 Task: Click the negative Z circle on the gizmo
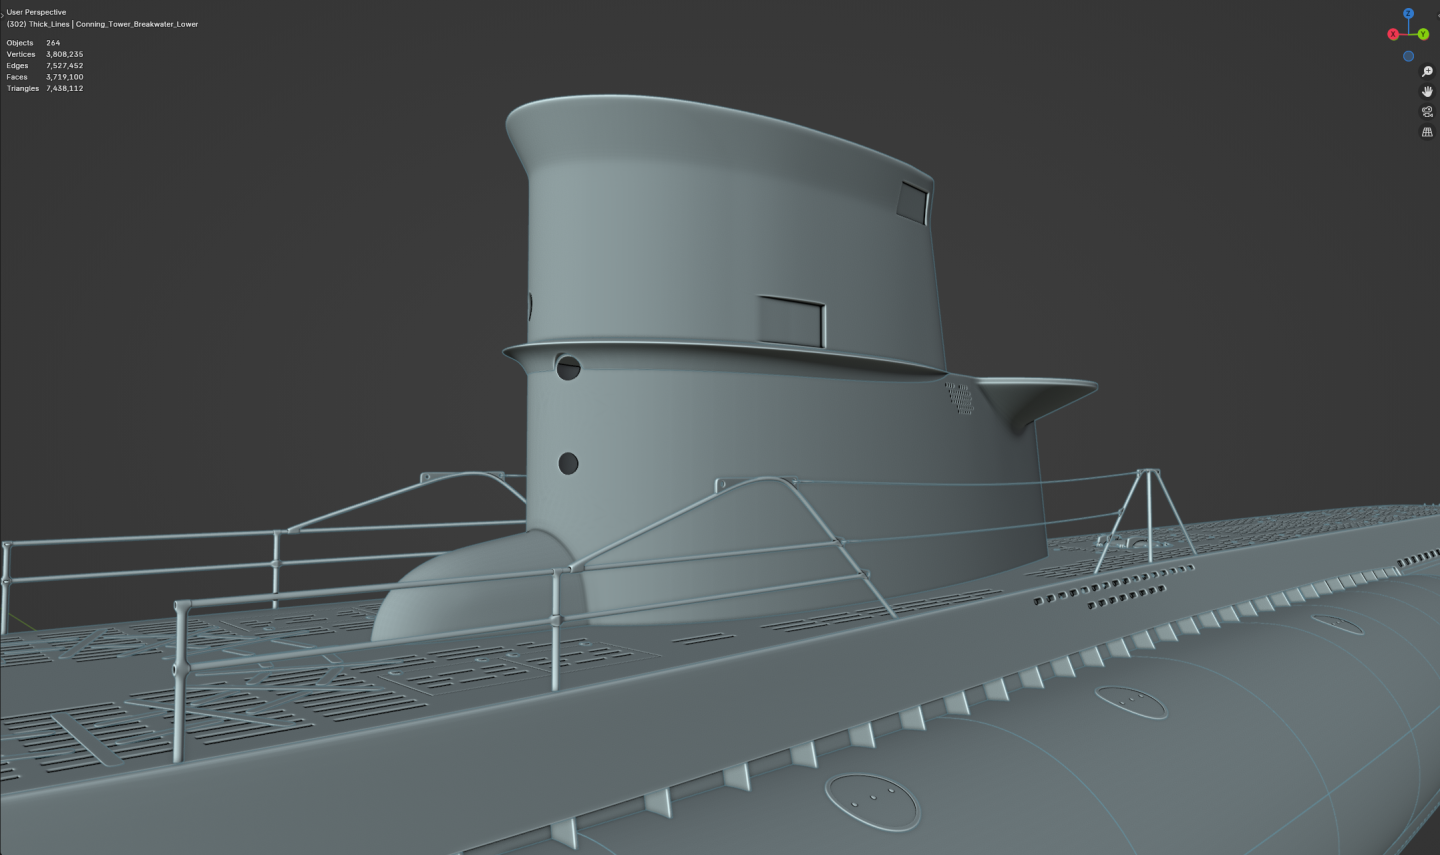[x=1408, y=56]
